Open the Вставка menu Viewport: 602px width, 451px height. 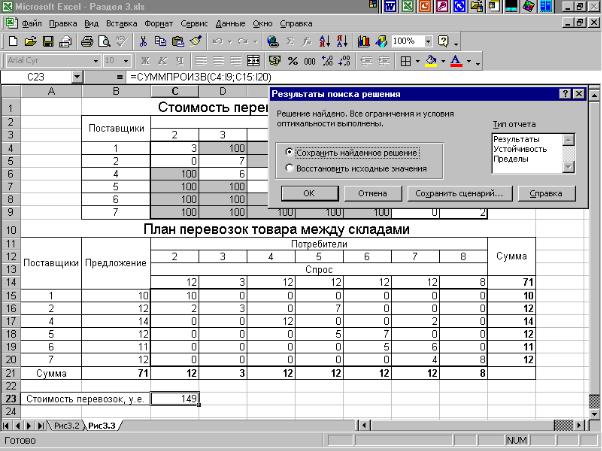(x=122, y=23)
